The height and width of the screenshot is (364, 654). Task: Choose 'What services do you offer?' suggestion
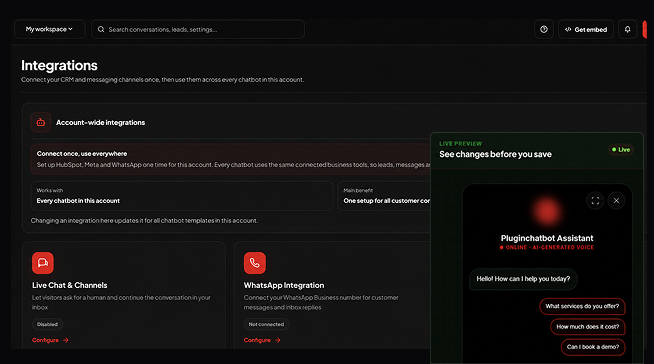(582, 306)
